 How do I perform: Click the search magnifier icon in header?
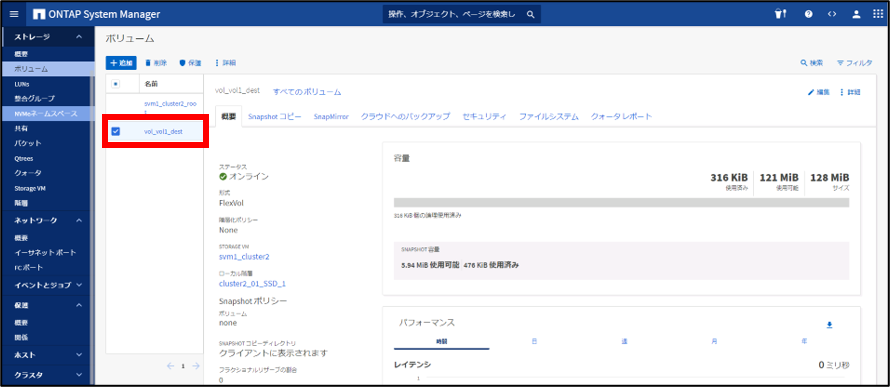(x=530, y=14)
